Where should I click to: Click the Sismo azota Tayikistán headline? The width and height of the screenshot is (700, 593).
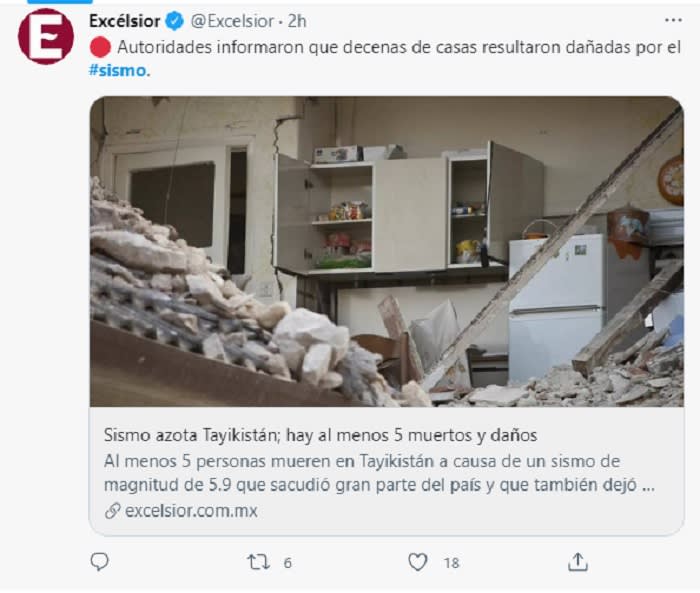pyautogui.click(x=320, y=434)
